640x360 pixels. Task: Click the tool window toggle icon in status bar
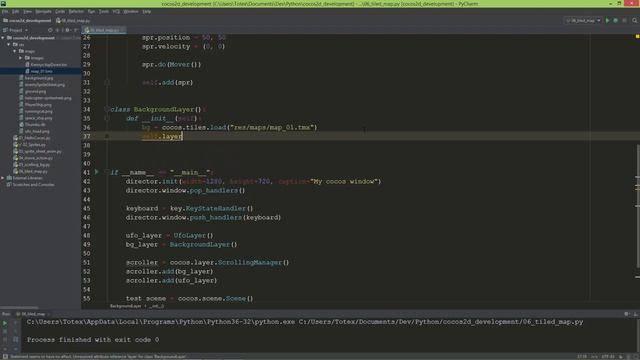tap(5, 357)
